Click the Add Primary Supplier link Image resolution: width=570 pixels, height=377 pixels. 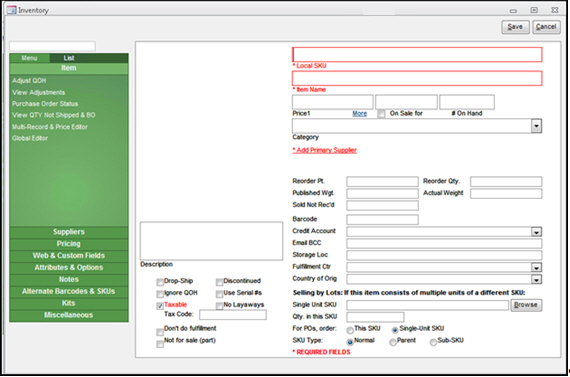325,150
